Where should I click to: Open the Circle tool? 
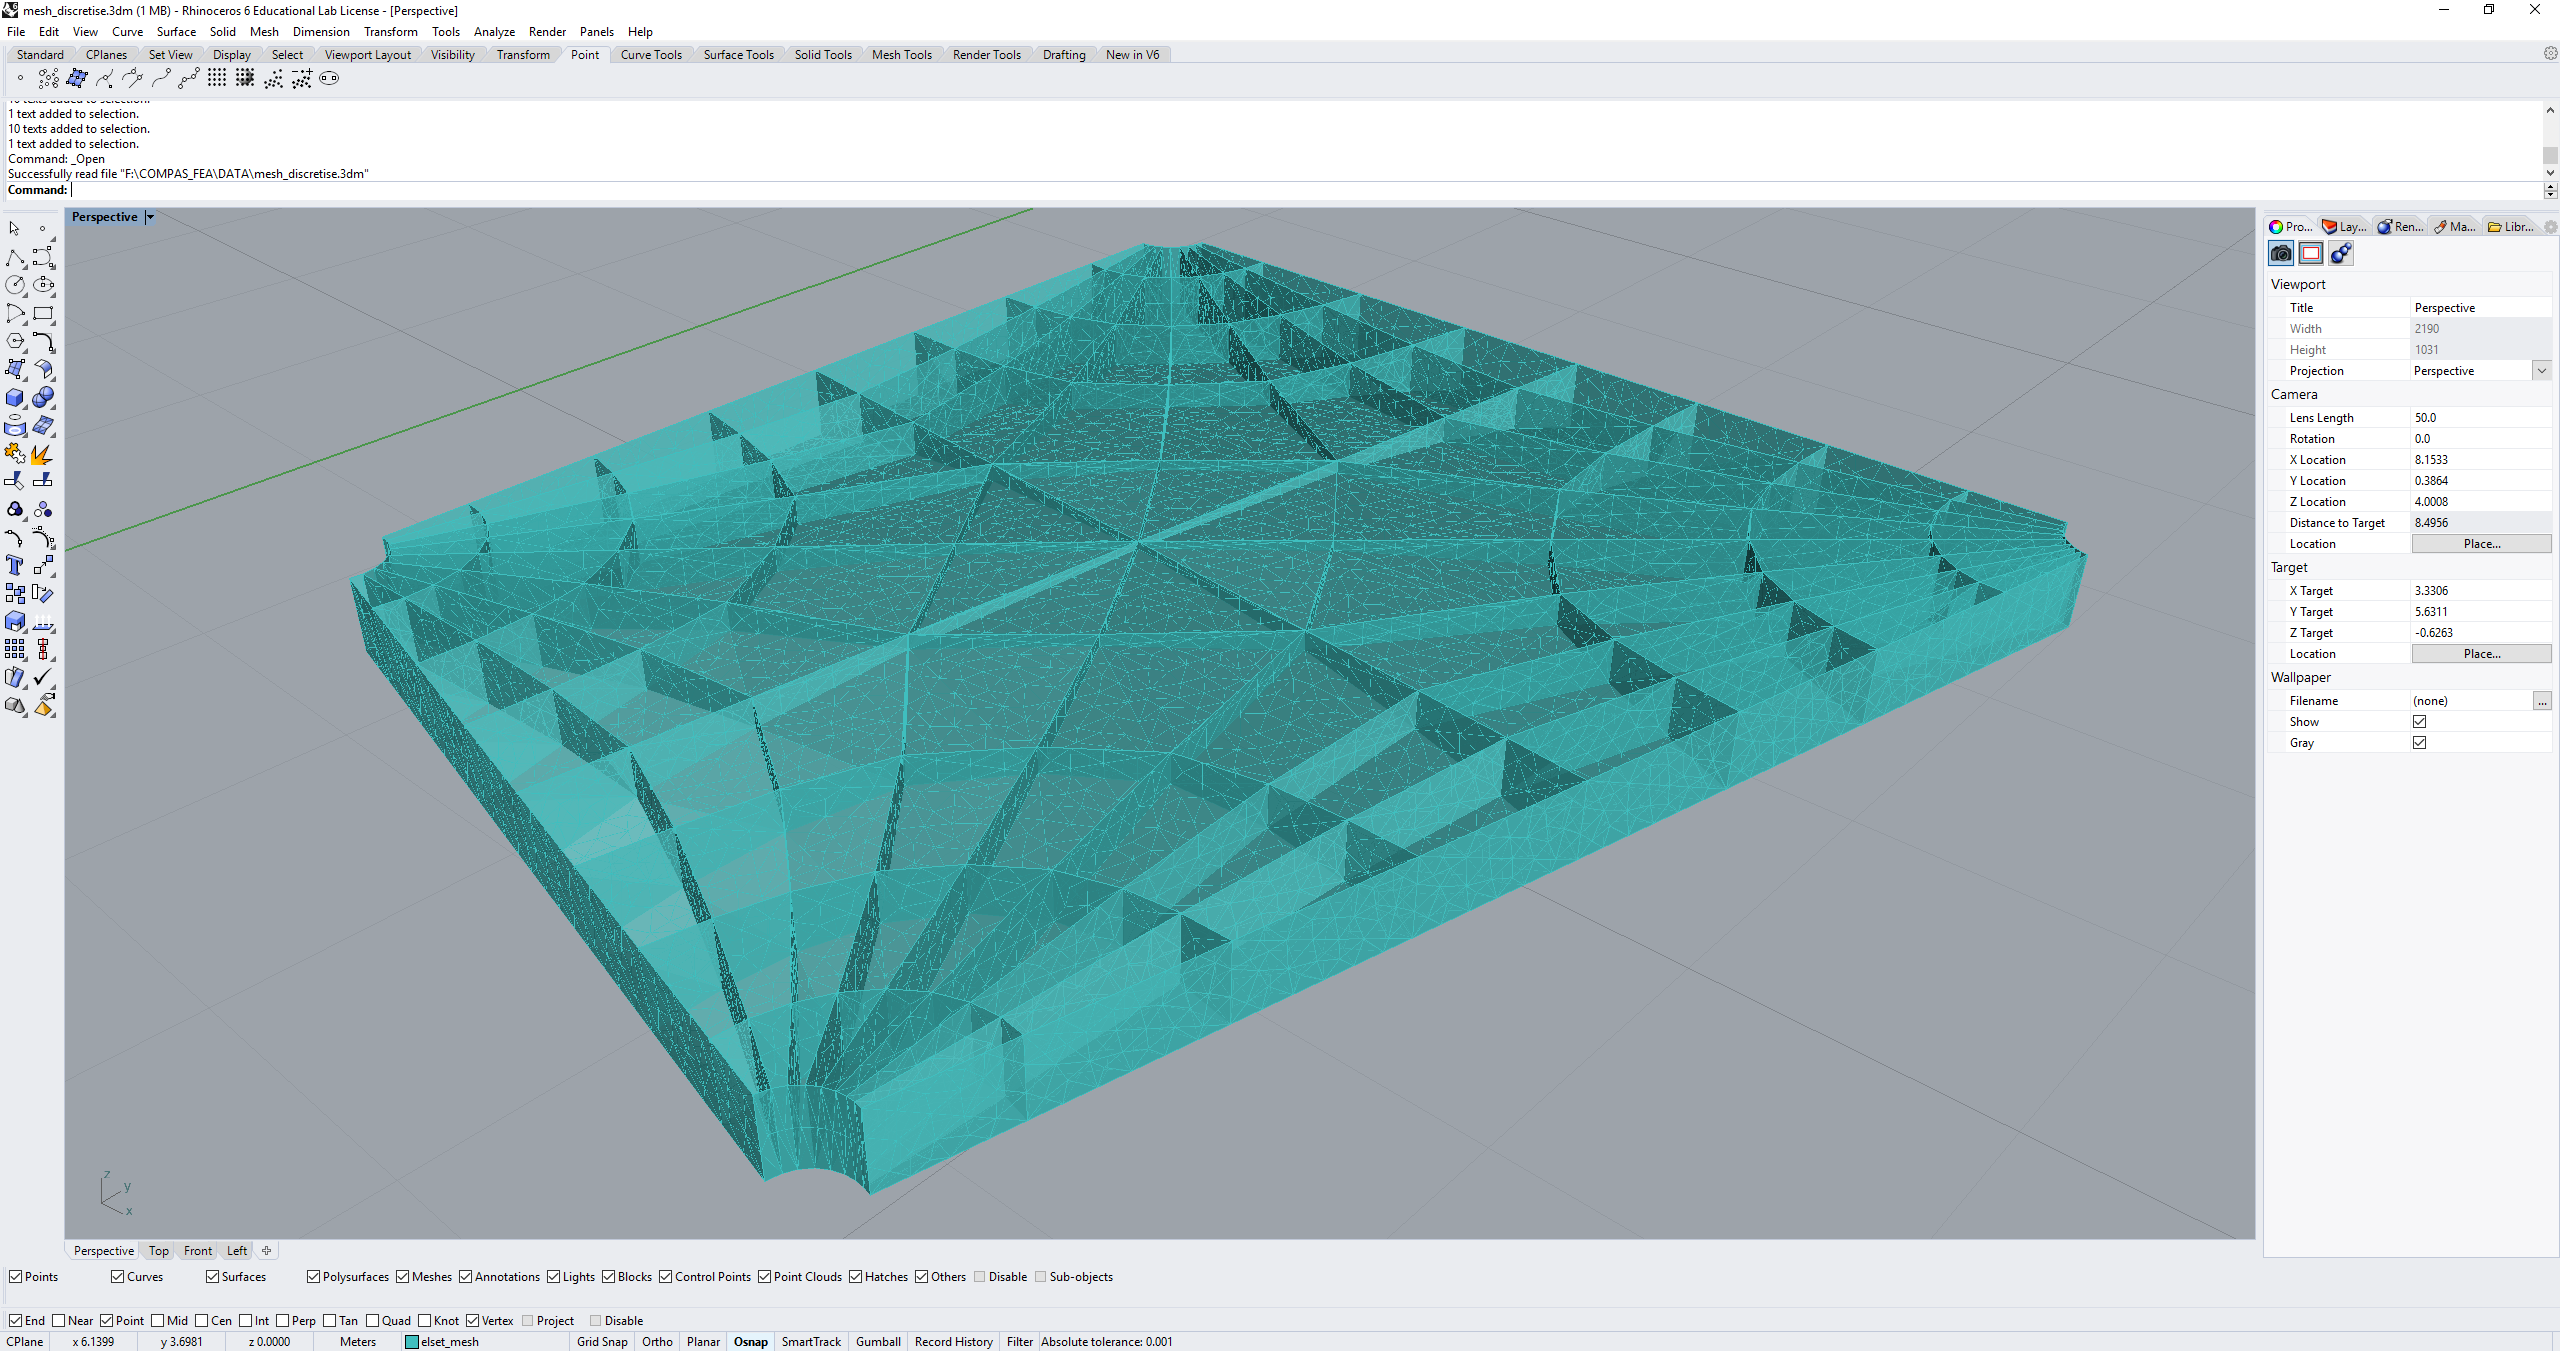(15, 284)
